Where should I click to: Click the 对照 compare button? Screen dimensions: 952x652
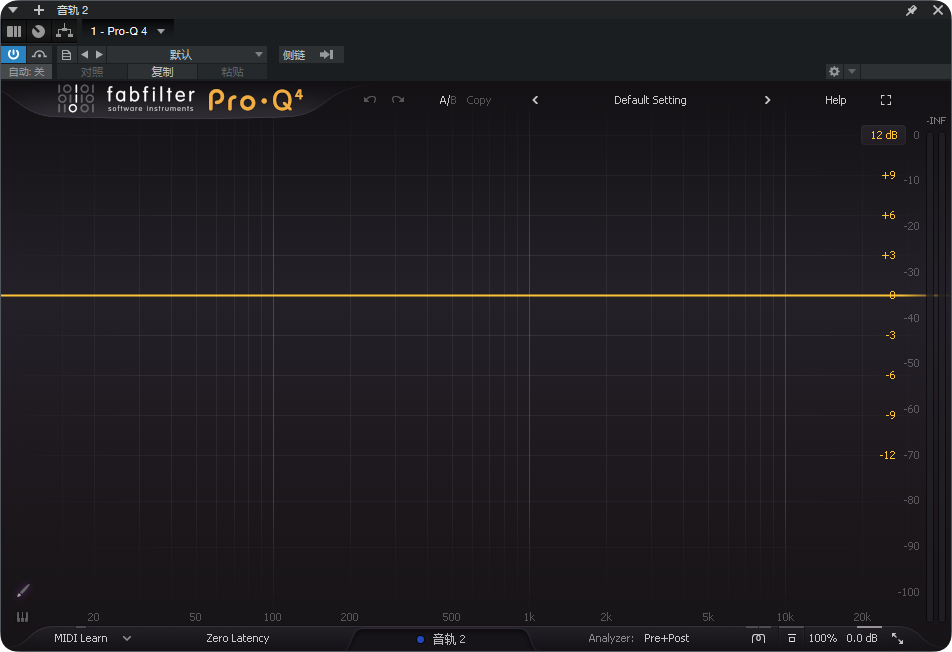pos(92,72)
